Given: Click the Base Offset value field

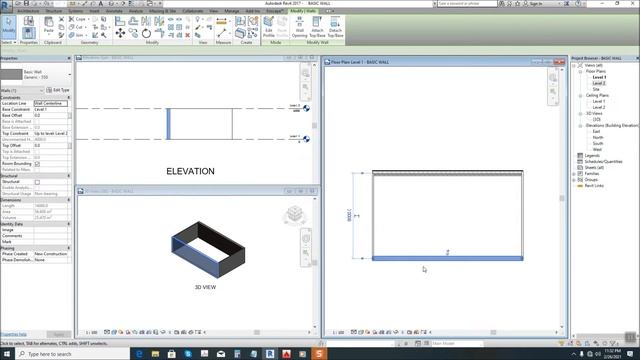Looking at the screenshot, I should coord(50,116).
